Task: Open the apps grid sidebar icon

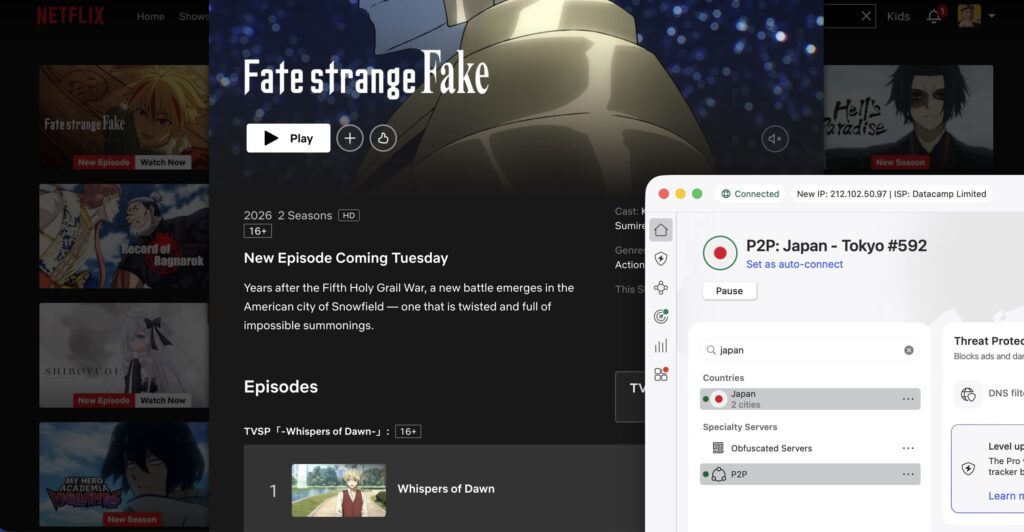Action: point(661,374)
